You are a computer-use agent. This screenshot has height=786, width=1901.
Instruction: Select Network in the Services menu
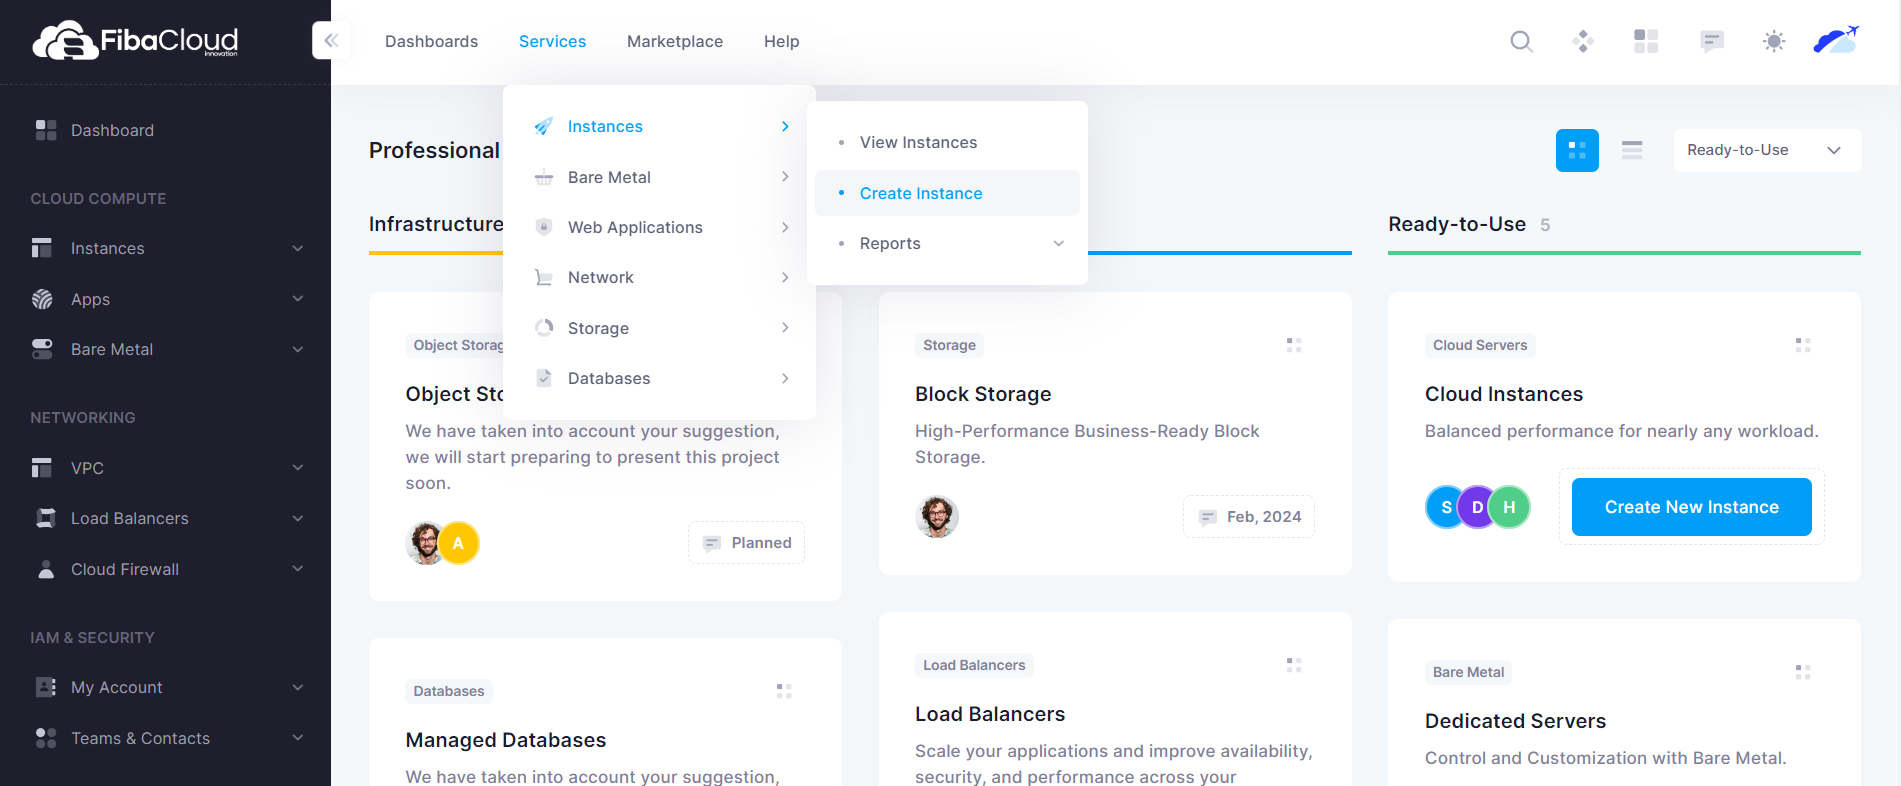tap(660, 277)
